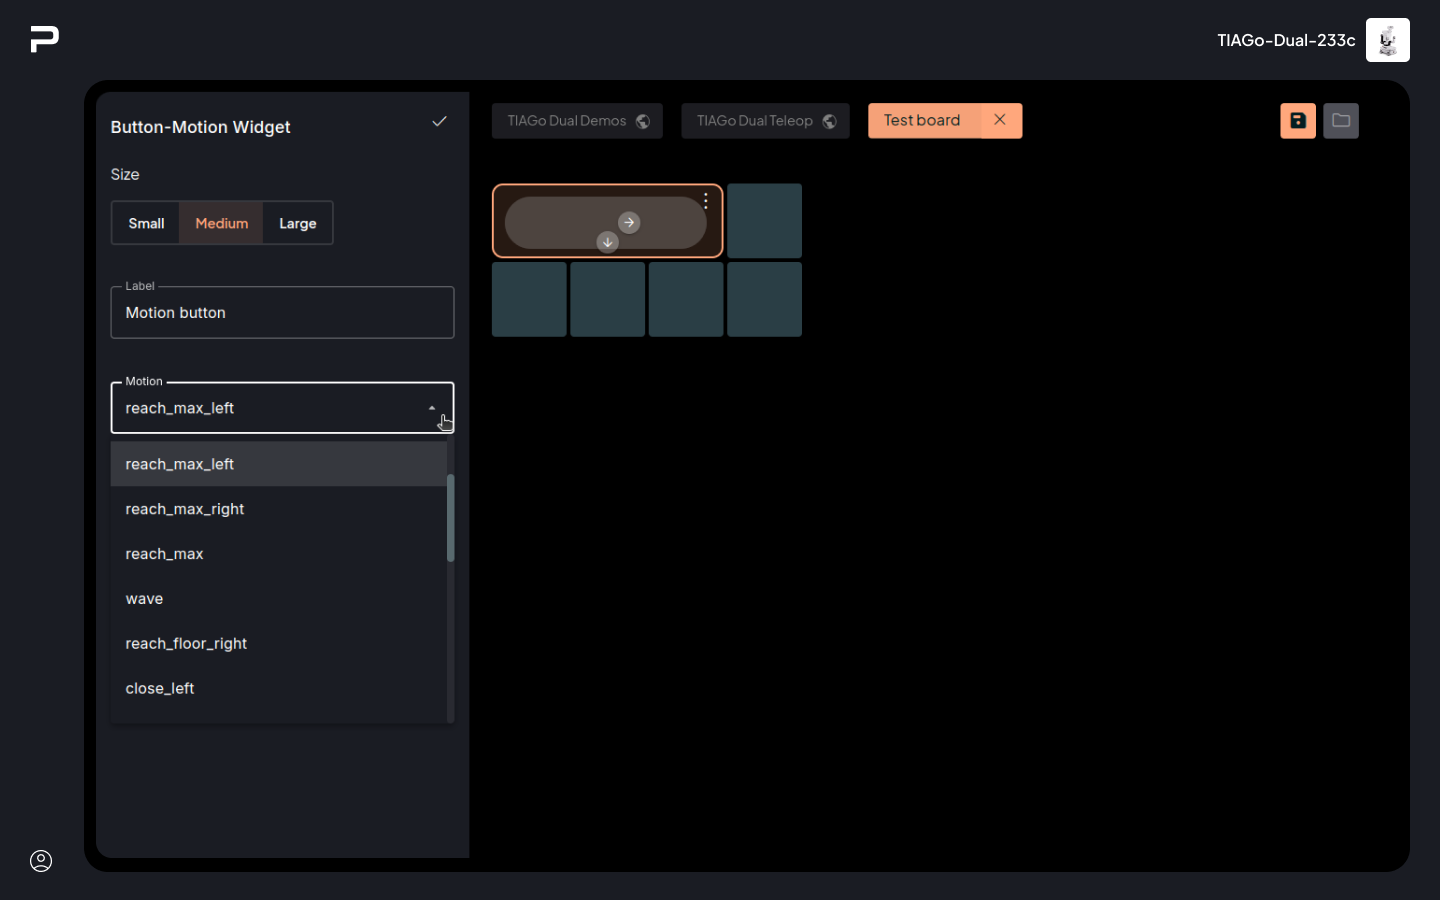Screen dimensions: 1440x900
Task: Close the Test board tab
Action: (x=1000, y=120)
